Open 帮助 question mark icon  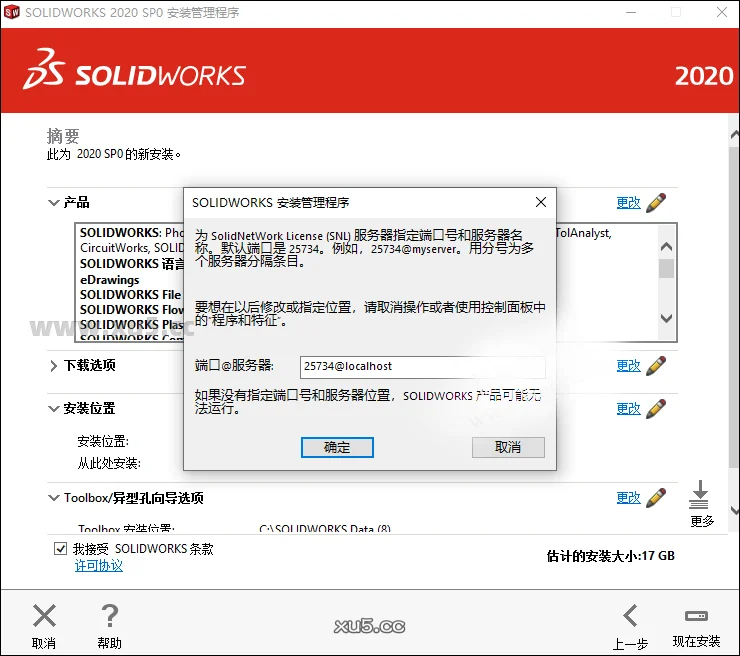coord(110,616)
